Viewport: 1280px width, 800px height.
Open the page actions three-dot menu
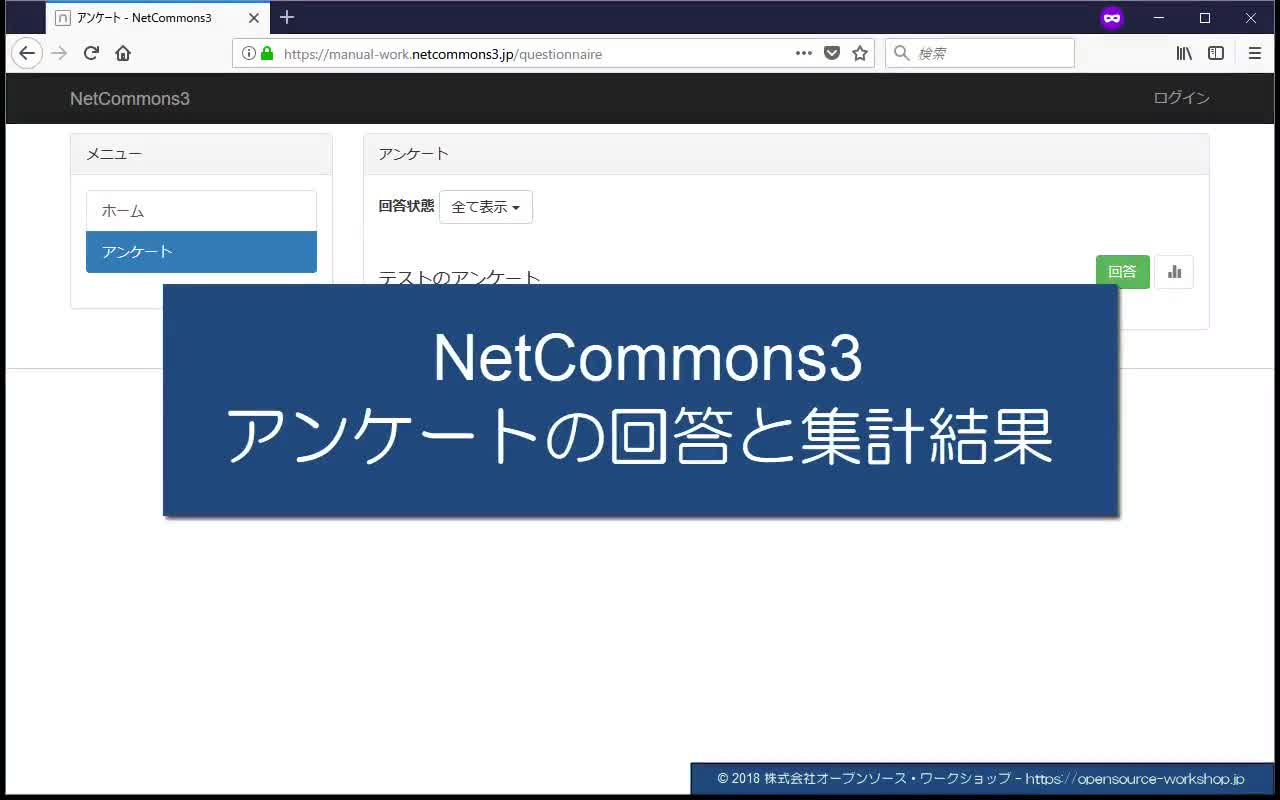pos(804,53)
